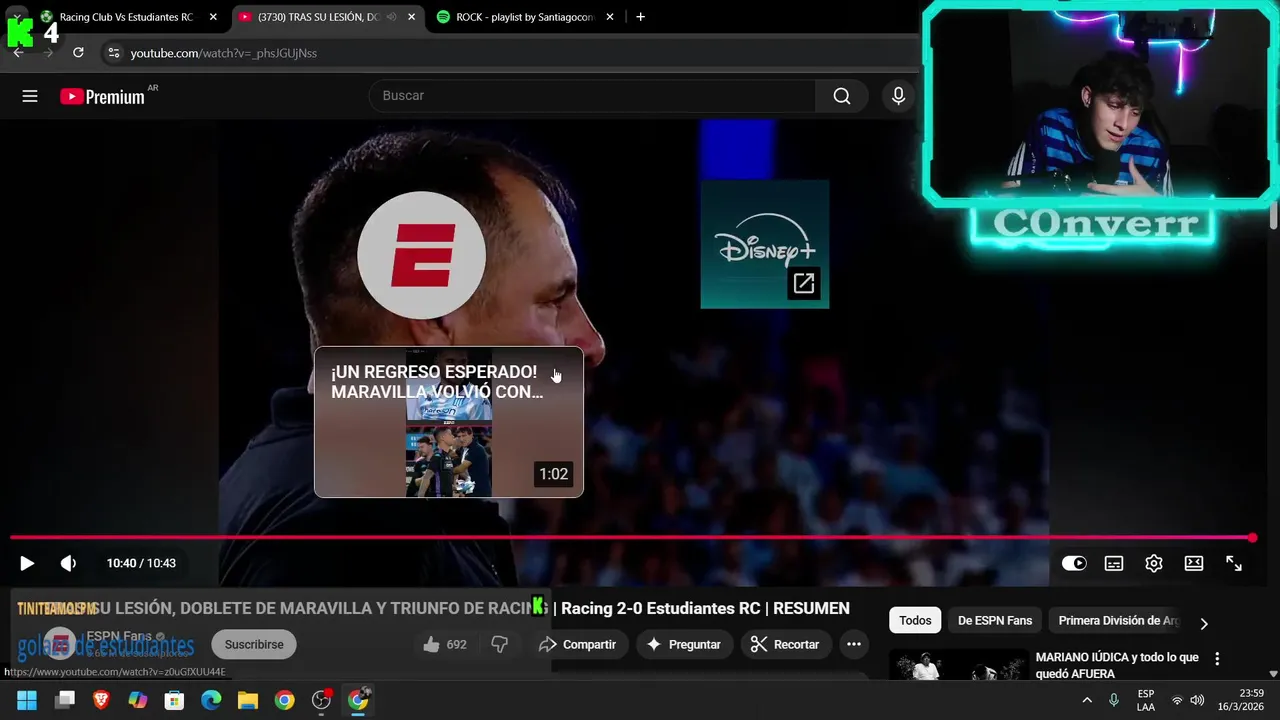Open Copilot from taskbar
1280x720 pixels.
coord(138,700)
